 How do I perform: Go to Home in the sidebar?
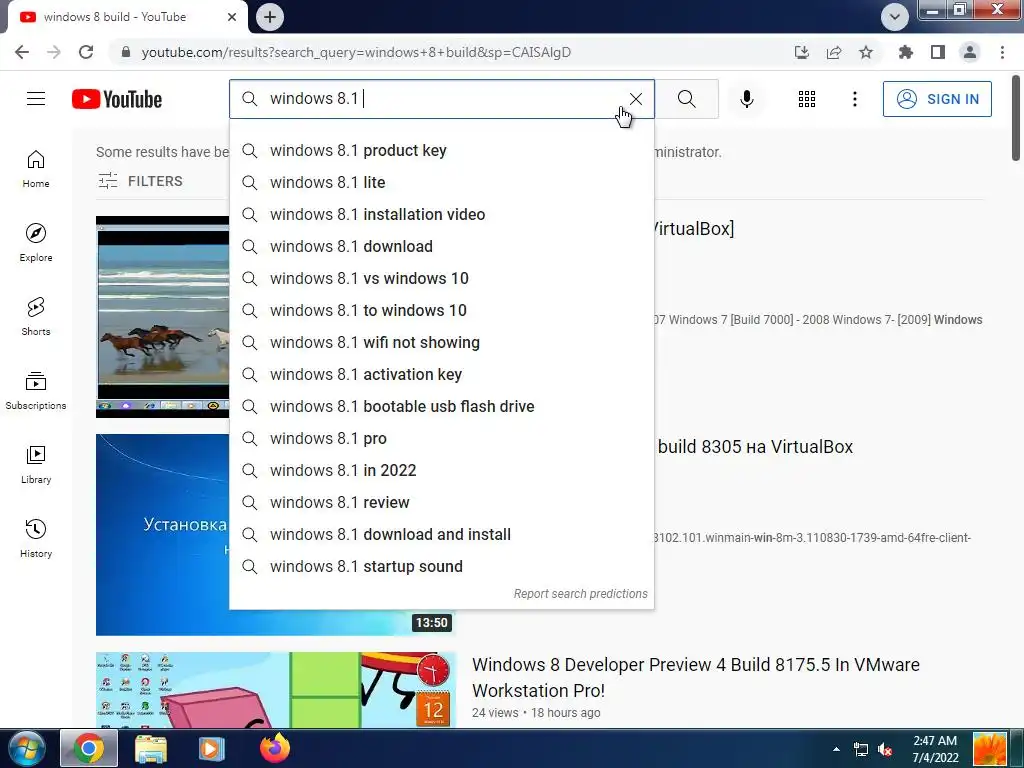[36, 169]
